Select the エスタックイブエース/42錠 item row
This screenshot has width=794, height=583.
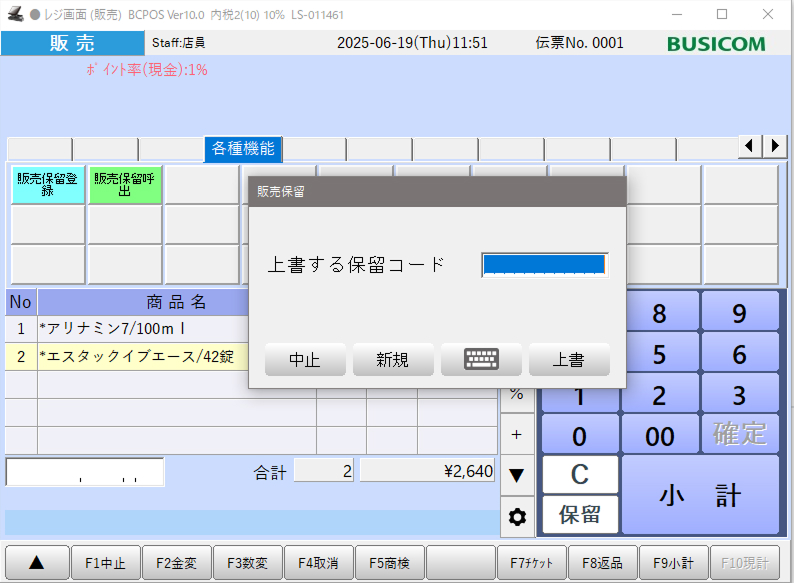coord(140,356)
